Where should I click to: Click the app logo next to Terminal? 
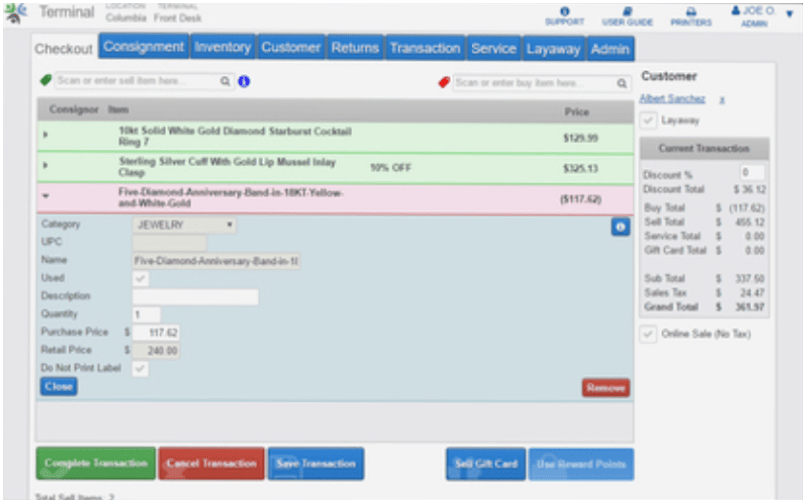(x=14, y=12)
